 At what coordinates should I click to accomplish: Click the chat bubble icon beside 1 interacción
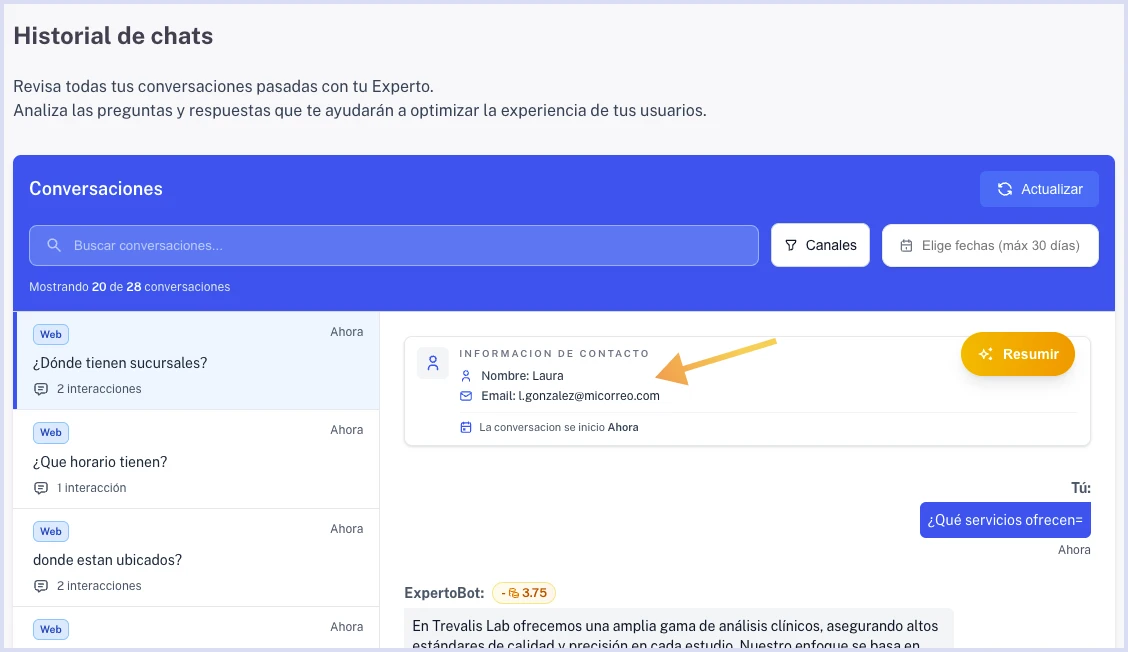pyautogui.click(x=41, y=488)
